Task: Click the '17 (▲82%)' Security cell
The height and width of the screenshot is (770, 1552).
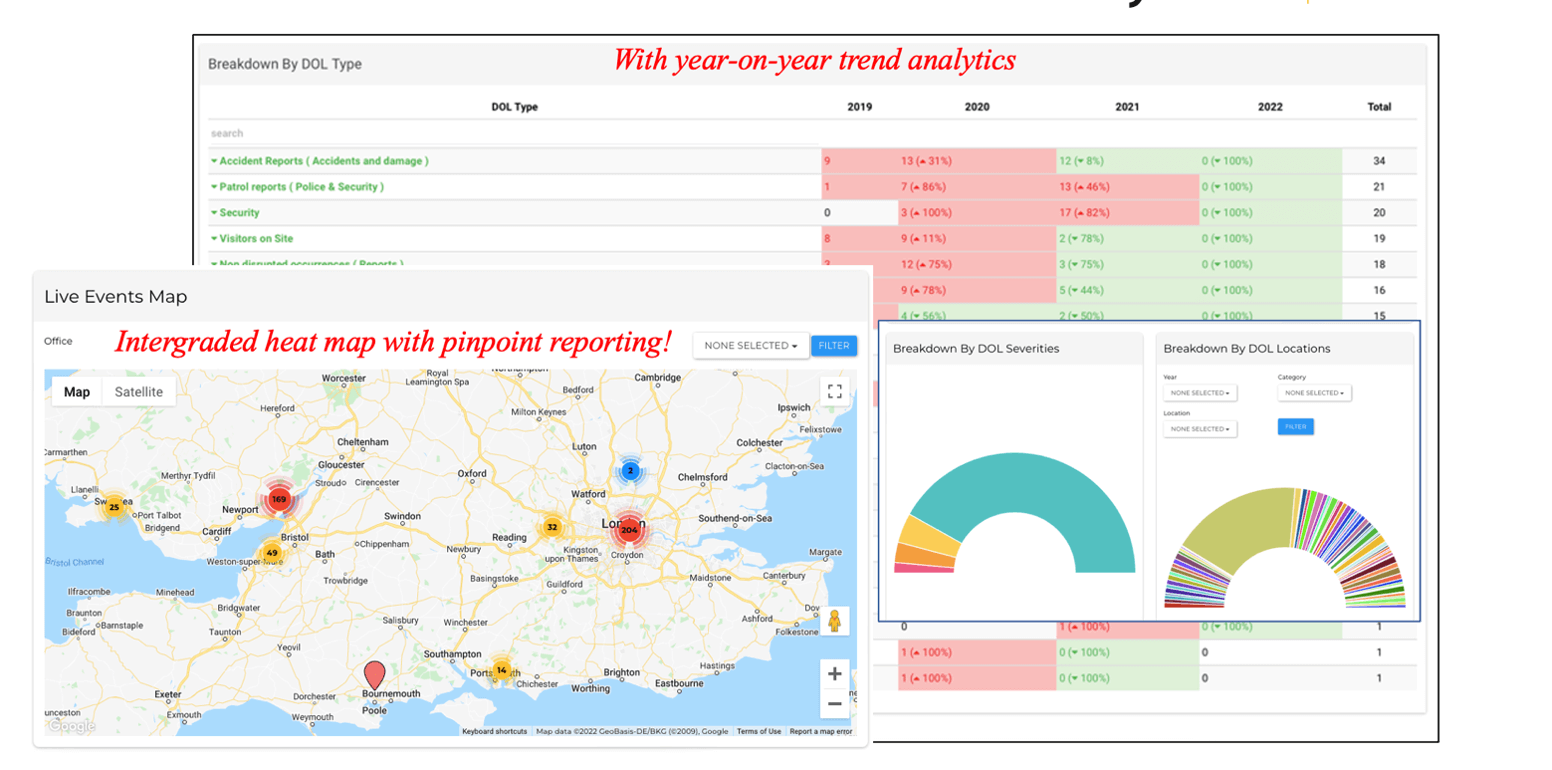Action: 1127,212
